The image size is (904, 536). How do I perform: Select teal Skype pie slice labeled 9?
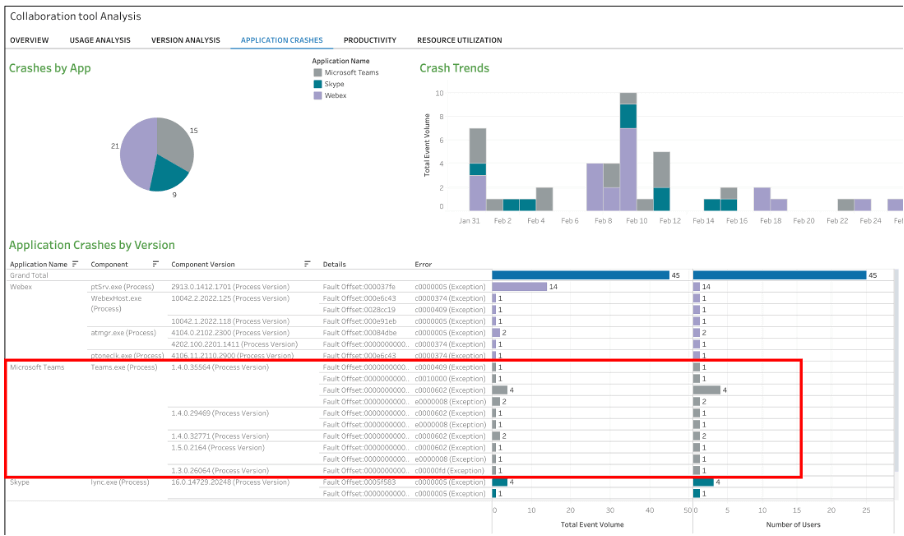point(170,176)
